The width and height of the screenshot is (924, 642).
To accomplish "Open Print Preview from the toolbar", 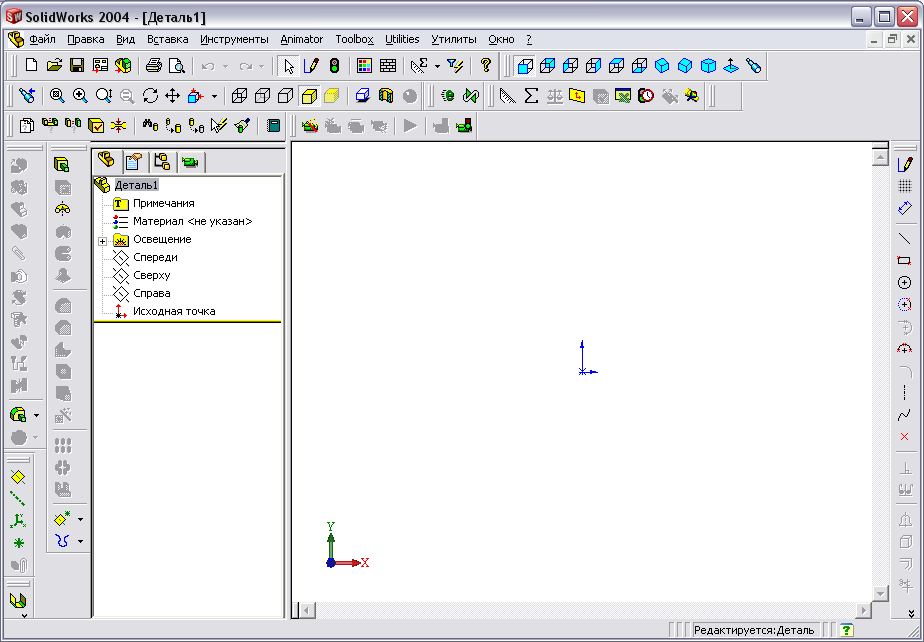I will click(177, 65).
